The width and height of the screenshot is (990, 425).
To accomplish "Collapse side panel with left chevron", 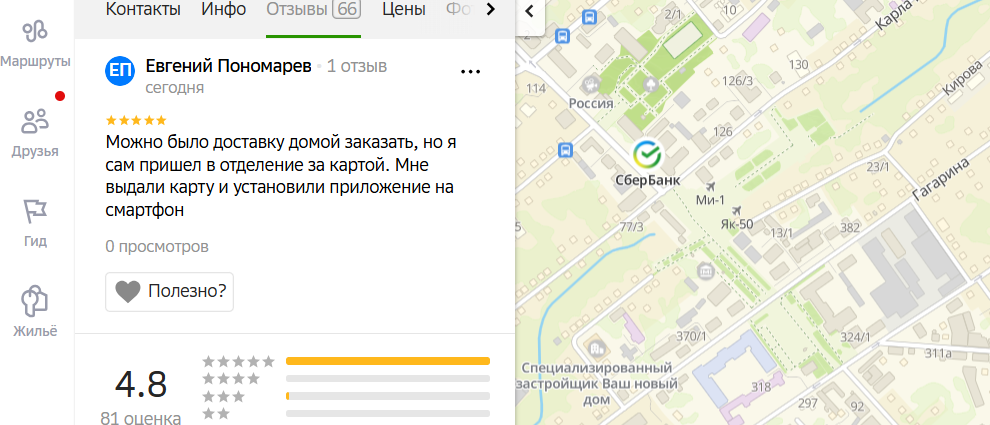I will [x=530, y=11].
